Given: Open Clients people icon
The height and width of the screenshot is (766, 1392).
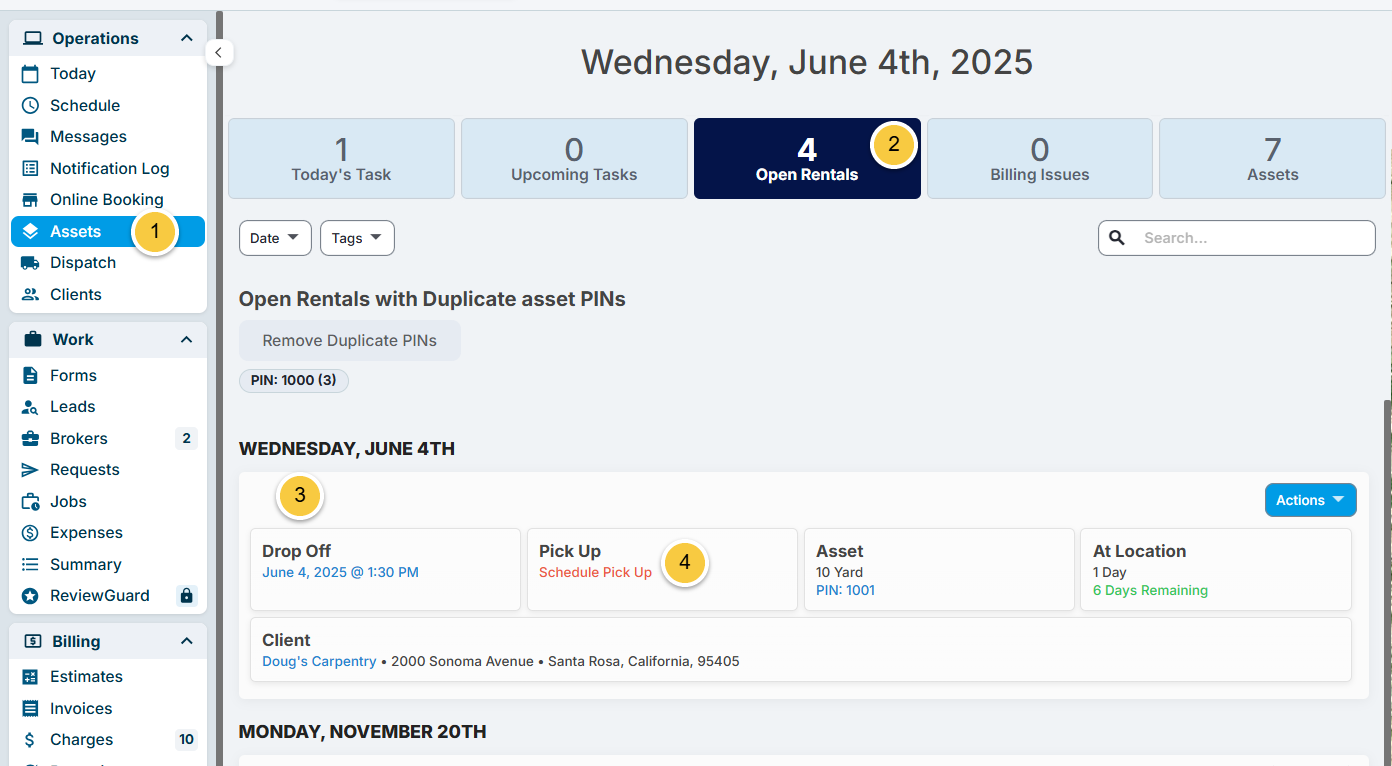Looking at the screenshot, I should [31, 294].
